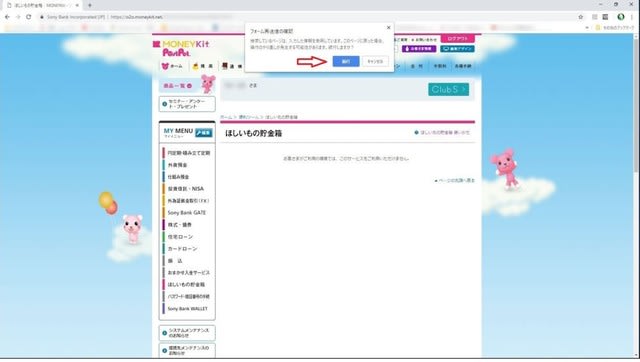640x362 pixels.
Task: Click the MONEYKit PostPet logo
Action: click(x=181, y=48)
